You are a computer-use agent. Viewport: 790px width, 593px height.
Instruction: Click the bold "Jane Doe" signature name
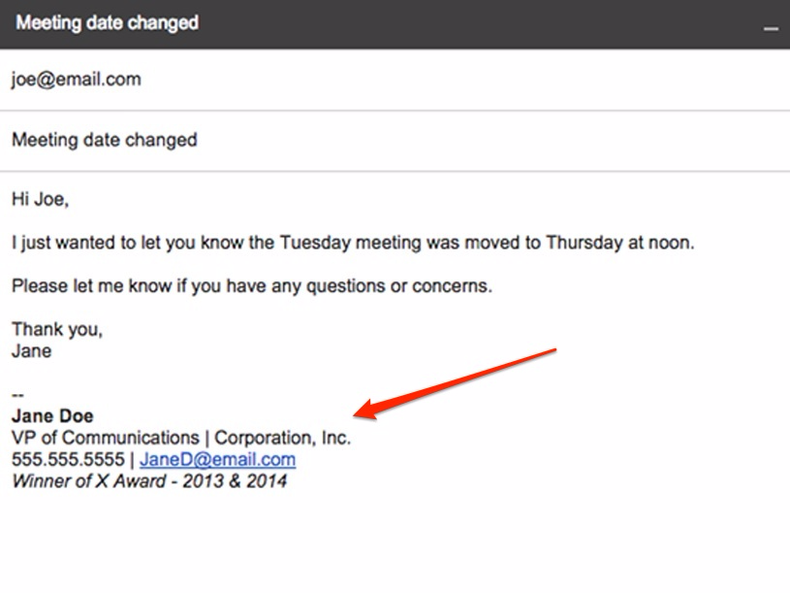52,416
